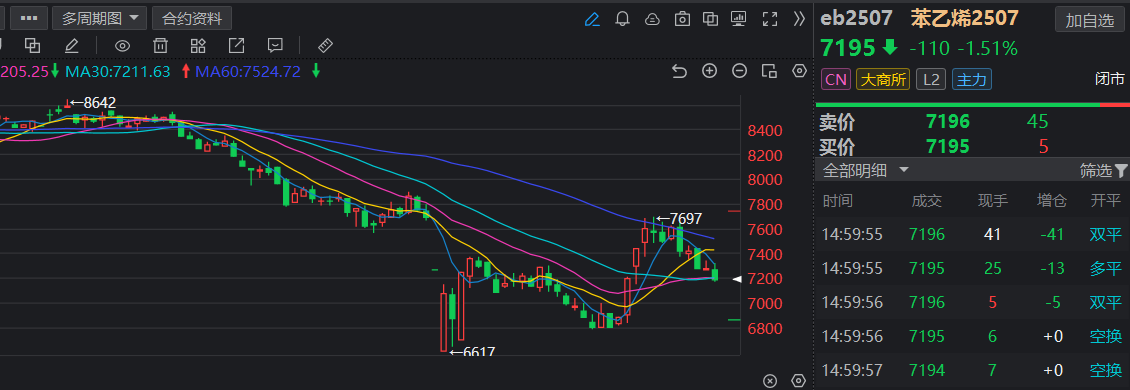Click the bid price 7195 in 买价 row
Viewport: 1130px width, 390px height.
coord(948,147)
